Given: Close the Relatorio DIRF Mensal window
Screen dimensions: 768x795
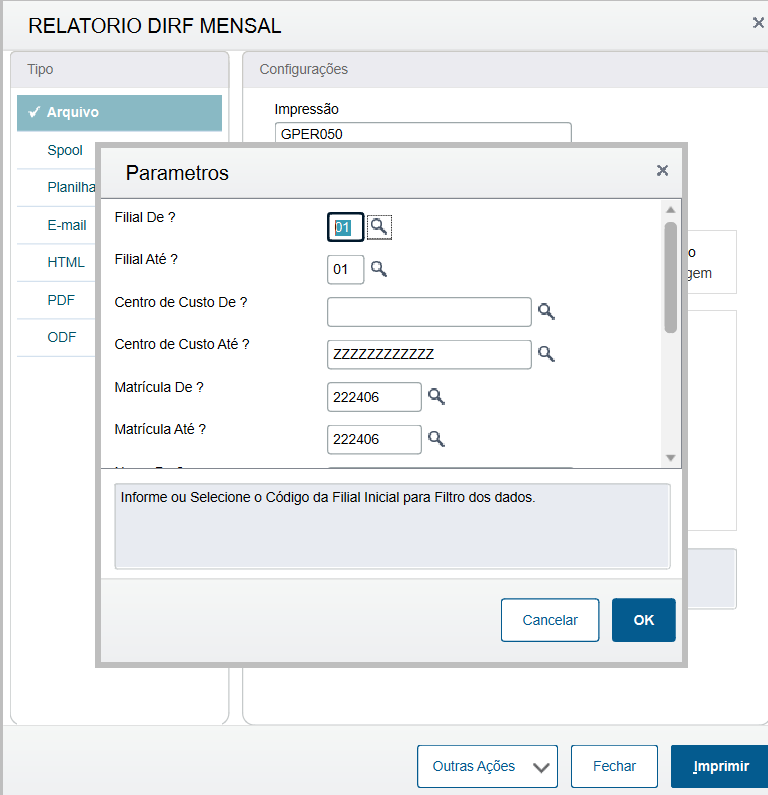Looking at the screenshot, I should pos(758,23).
